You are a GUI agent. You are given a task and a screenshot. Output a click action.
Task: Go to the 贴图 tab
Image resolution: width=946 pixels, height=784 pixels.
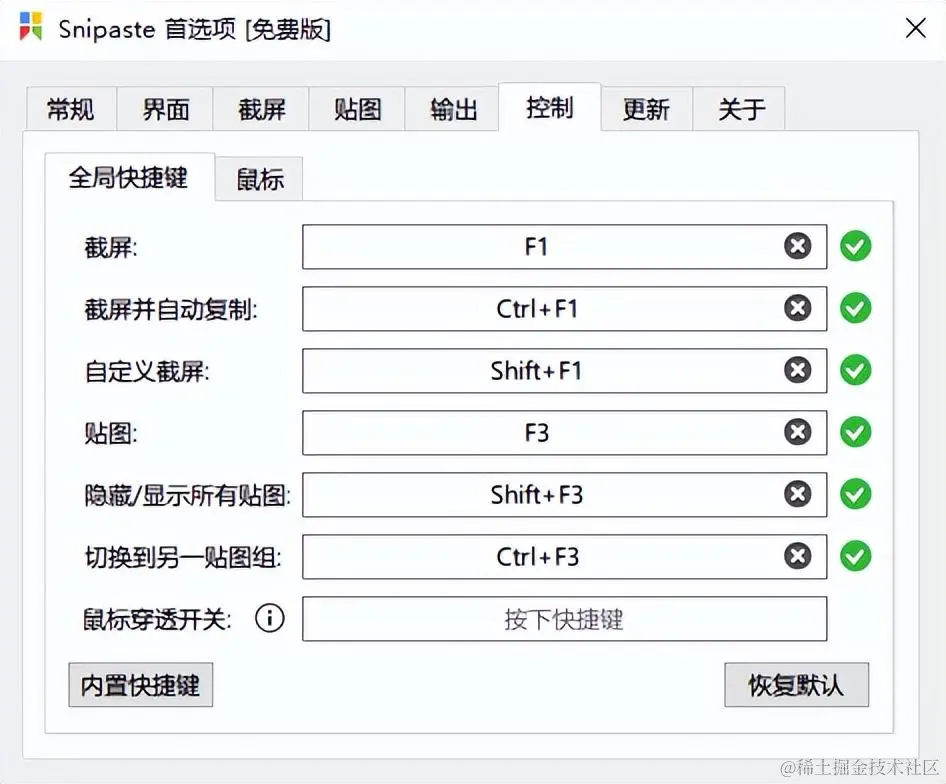coord(357,109)
